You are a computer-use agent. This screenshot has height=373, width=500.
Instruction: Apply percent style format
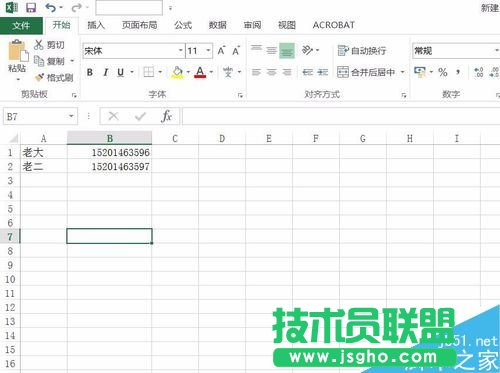[443, 72]
